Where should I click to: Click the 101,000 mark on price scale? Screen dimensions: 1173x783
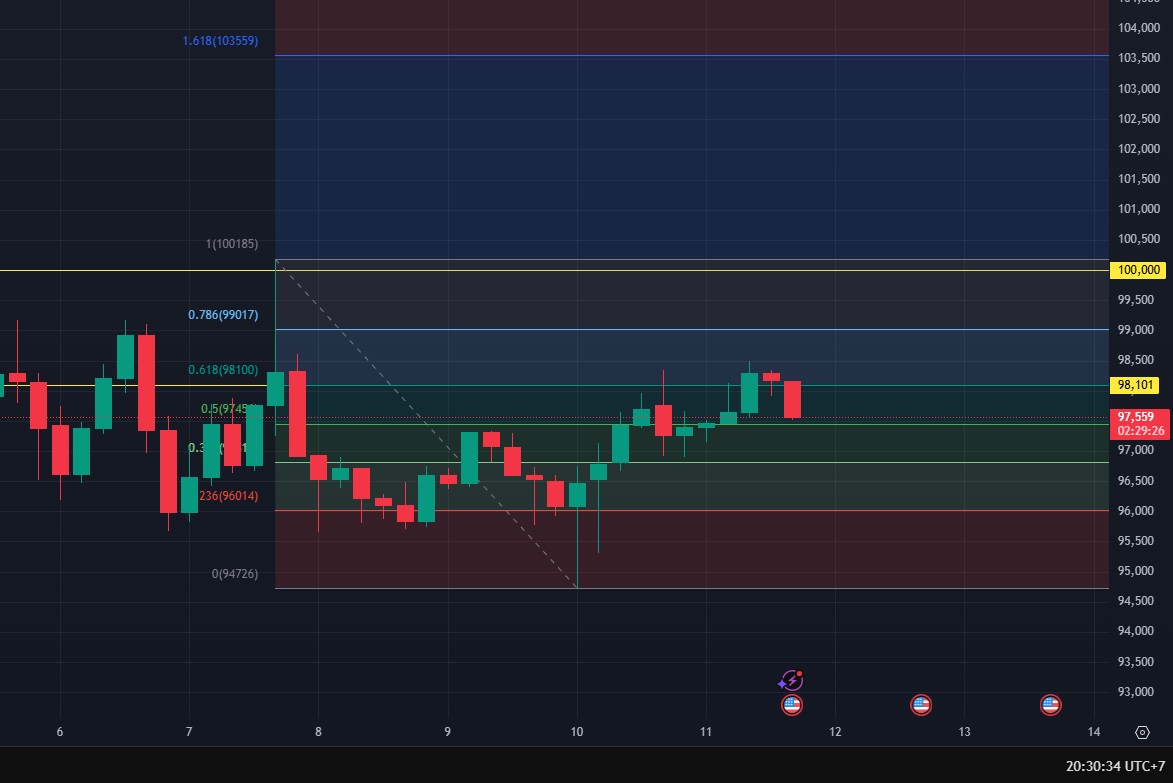tap(1139, 209)
